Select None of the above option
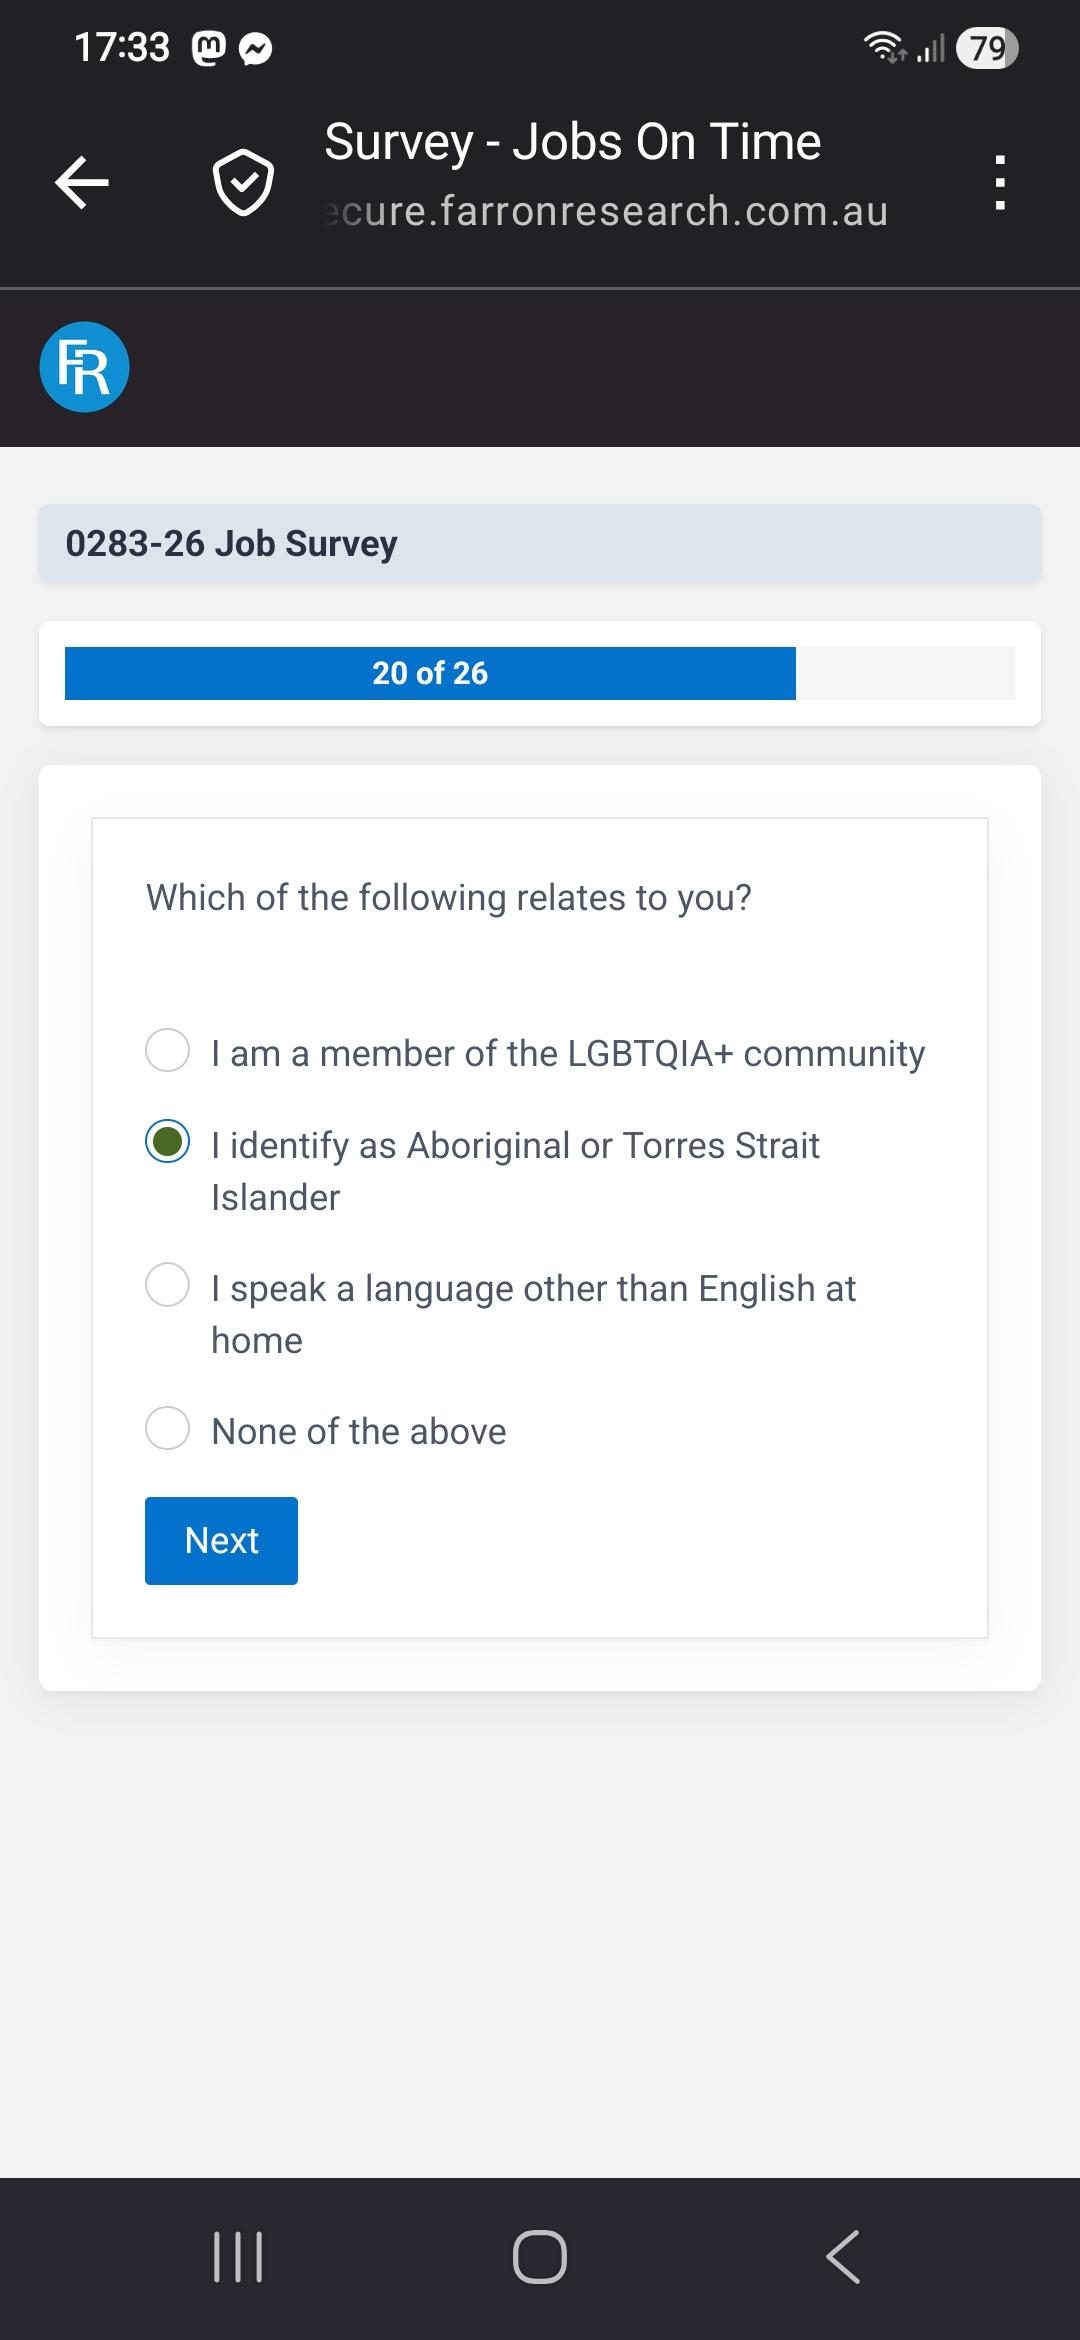This screenshot has height=2340, width=1080. point(168,1428)
